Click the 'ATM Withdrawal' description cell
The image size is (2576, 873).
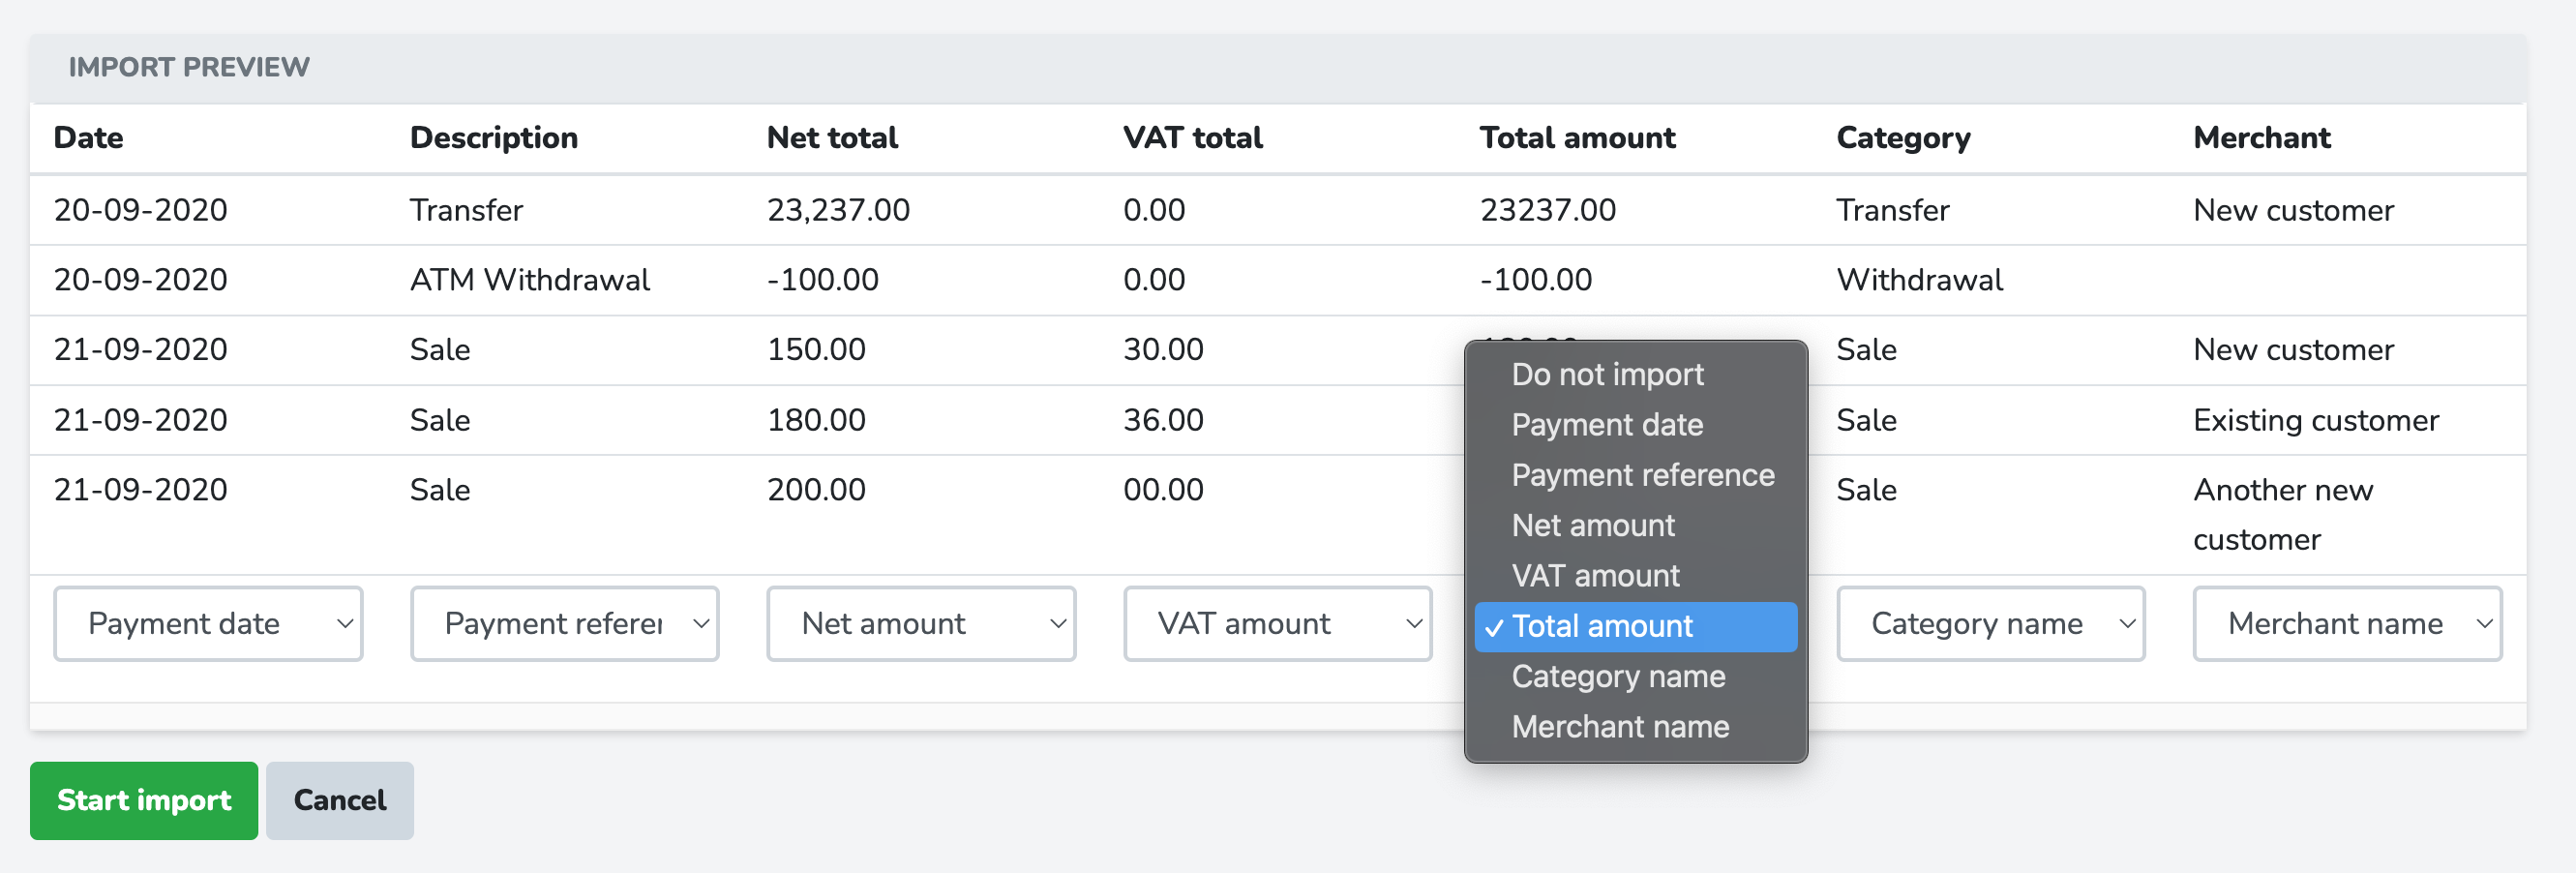[x=529, y=279]
